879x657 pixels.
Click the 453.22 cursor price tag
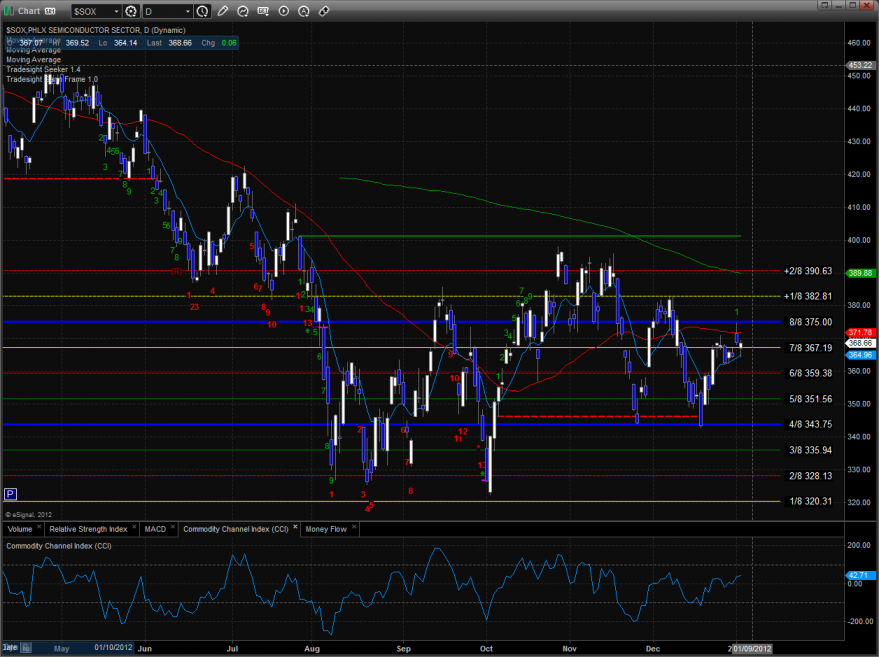859,66
